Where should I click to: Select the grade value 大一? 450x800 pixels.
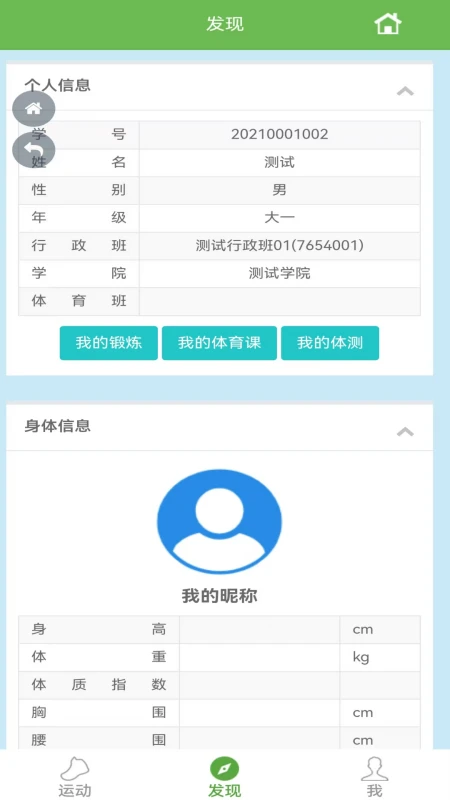pos(280,218)
